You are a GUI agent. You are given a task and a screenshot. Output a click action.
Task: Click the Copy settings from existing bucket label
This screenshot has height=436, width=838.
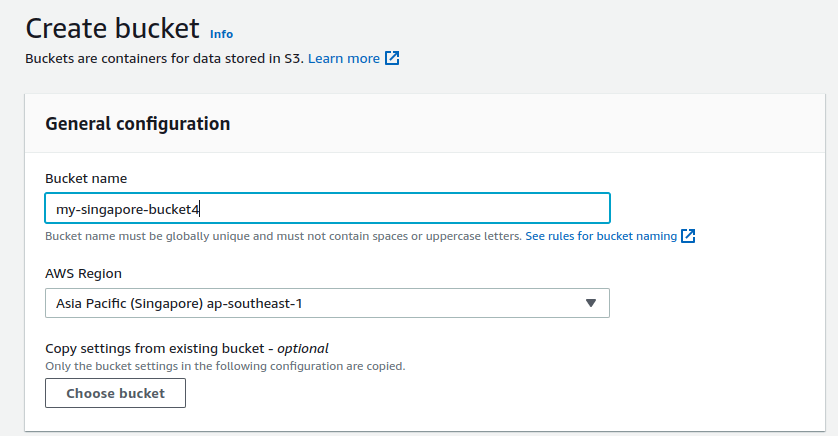(x=157, y=349)
